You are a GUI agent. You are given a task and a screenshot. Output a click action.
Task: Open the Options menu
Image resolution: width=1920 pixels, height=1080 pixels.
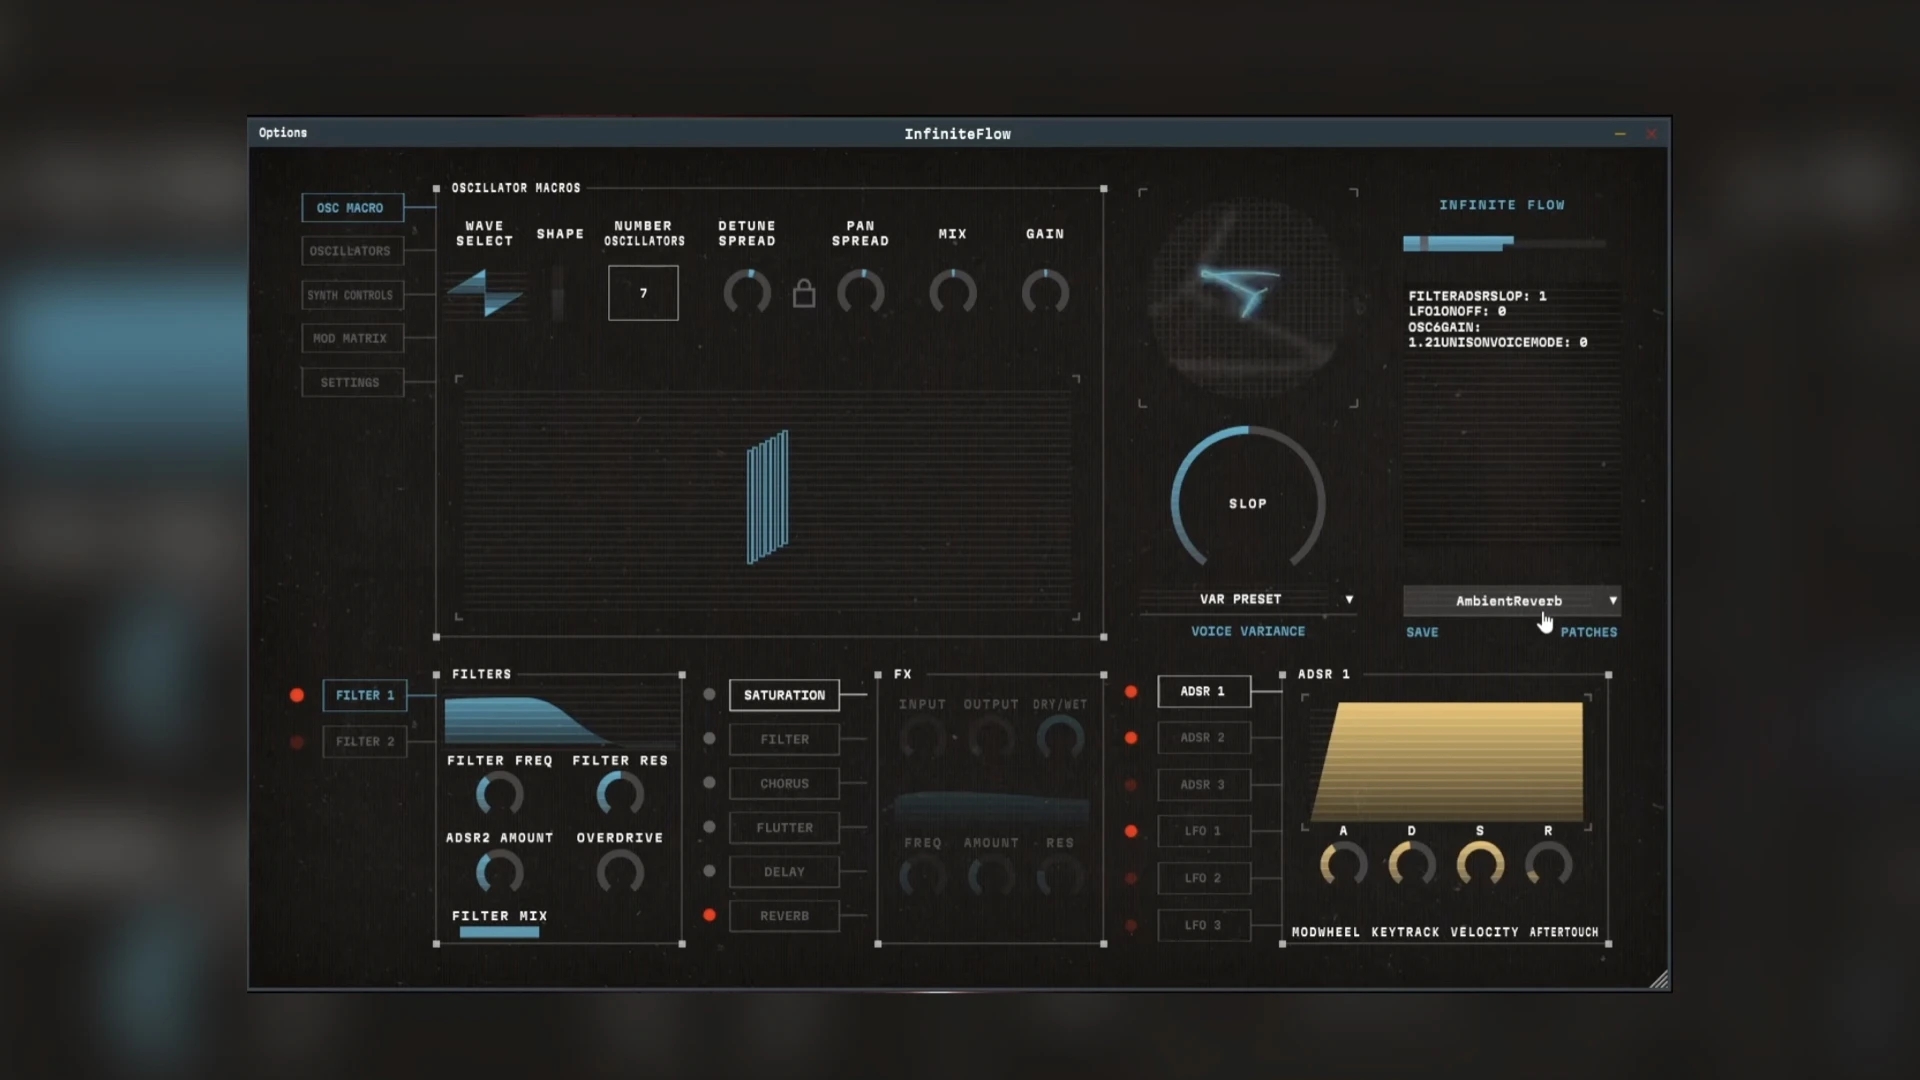pyautogui.click(x=282, y=132)
